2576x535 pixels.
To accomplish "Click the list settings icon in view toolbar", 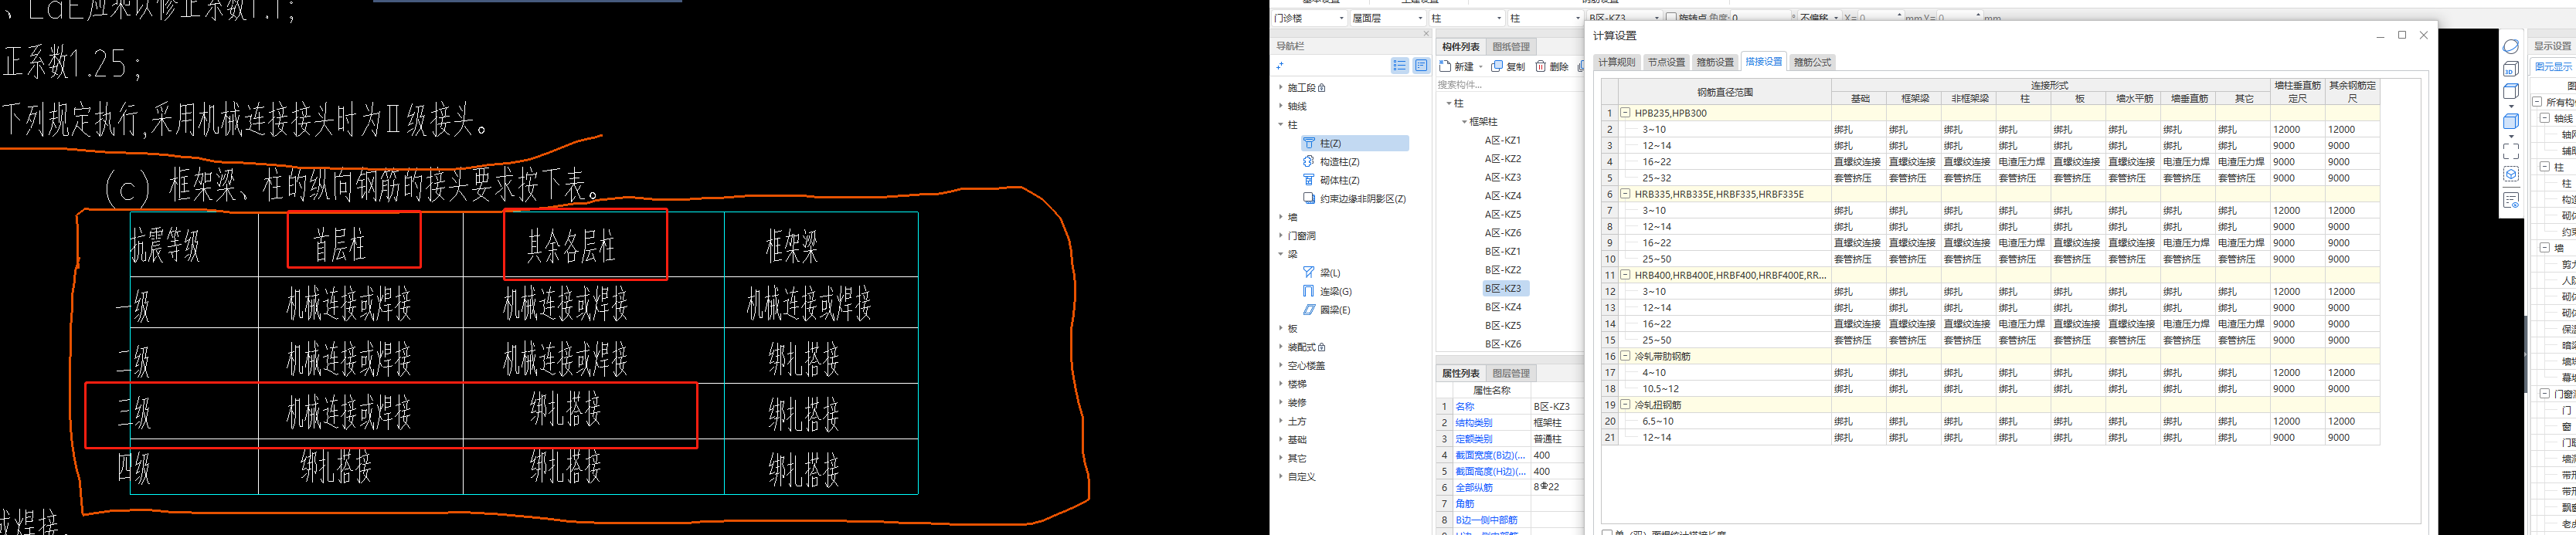I will pos(2511,201).
